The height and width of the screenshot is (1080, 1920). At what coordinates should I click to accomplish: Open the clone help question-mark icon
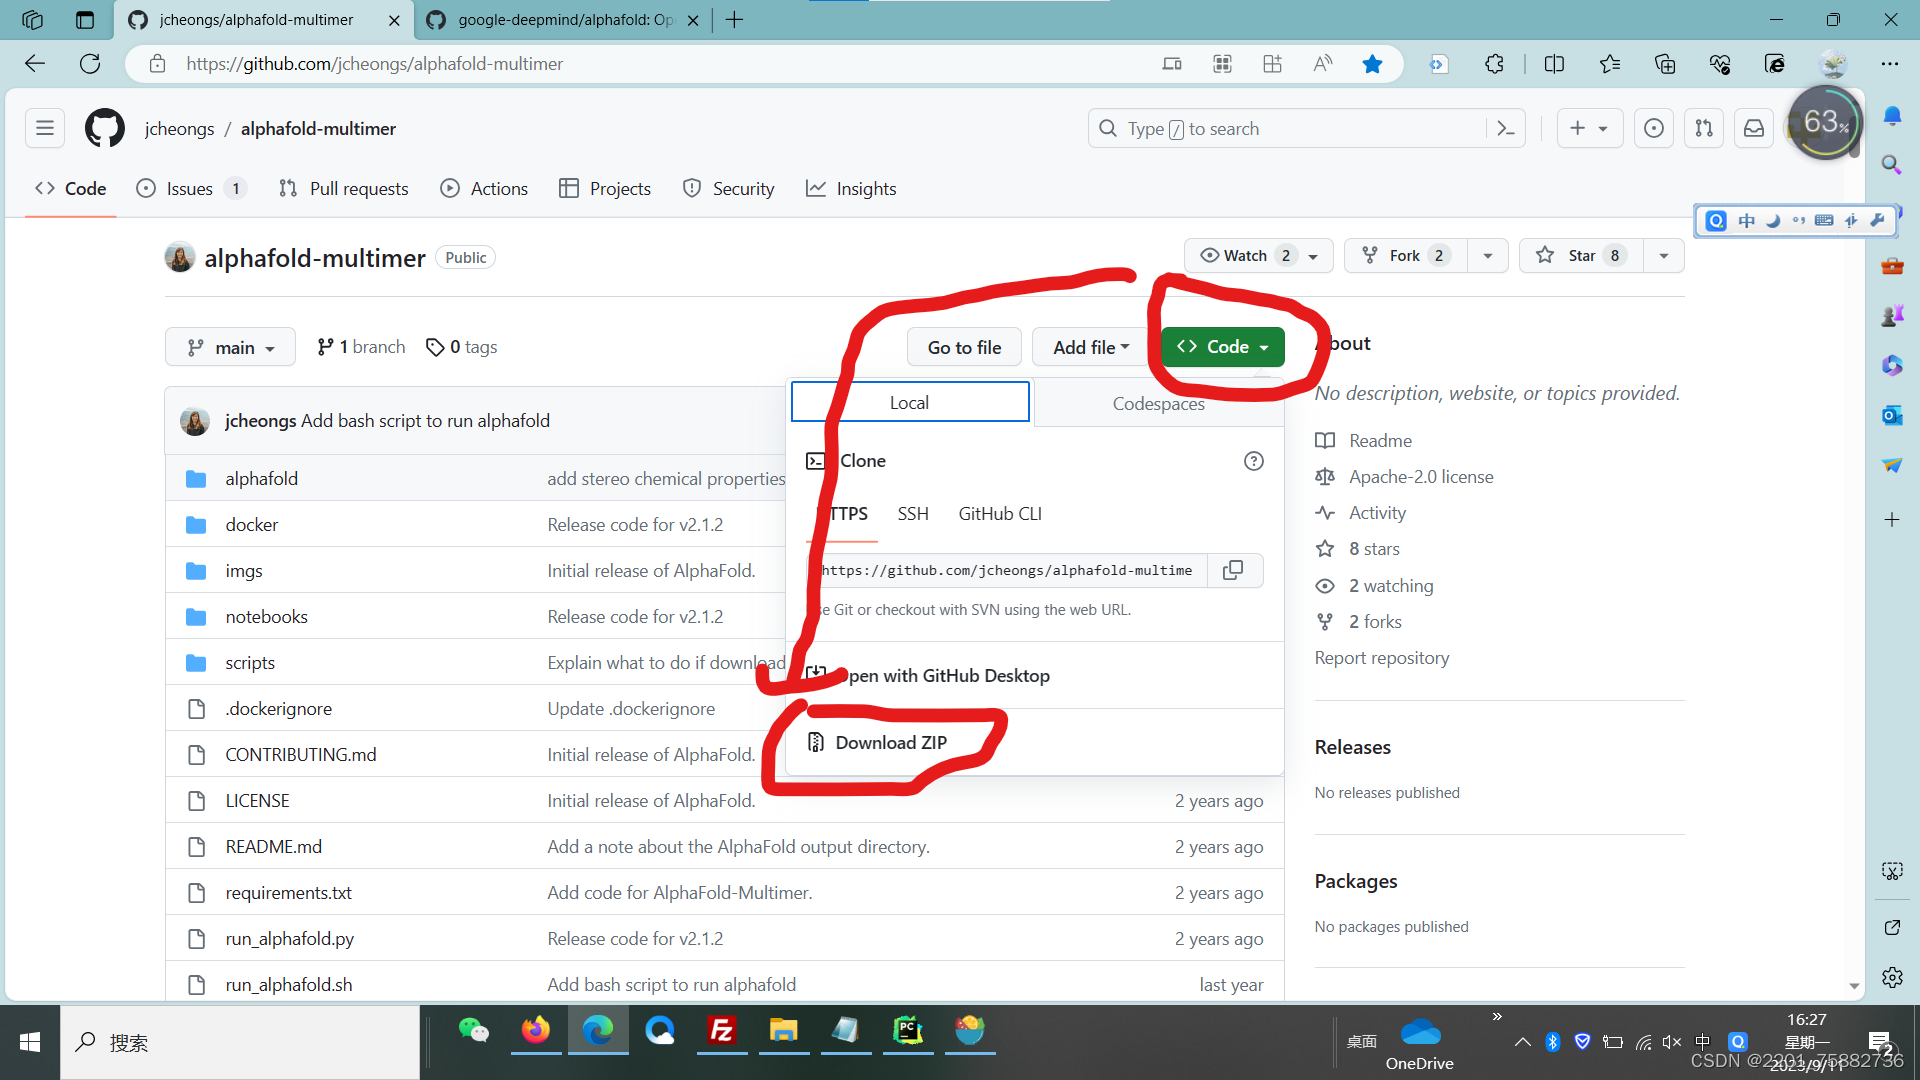pyautogui.click(x=1253, y=461)
